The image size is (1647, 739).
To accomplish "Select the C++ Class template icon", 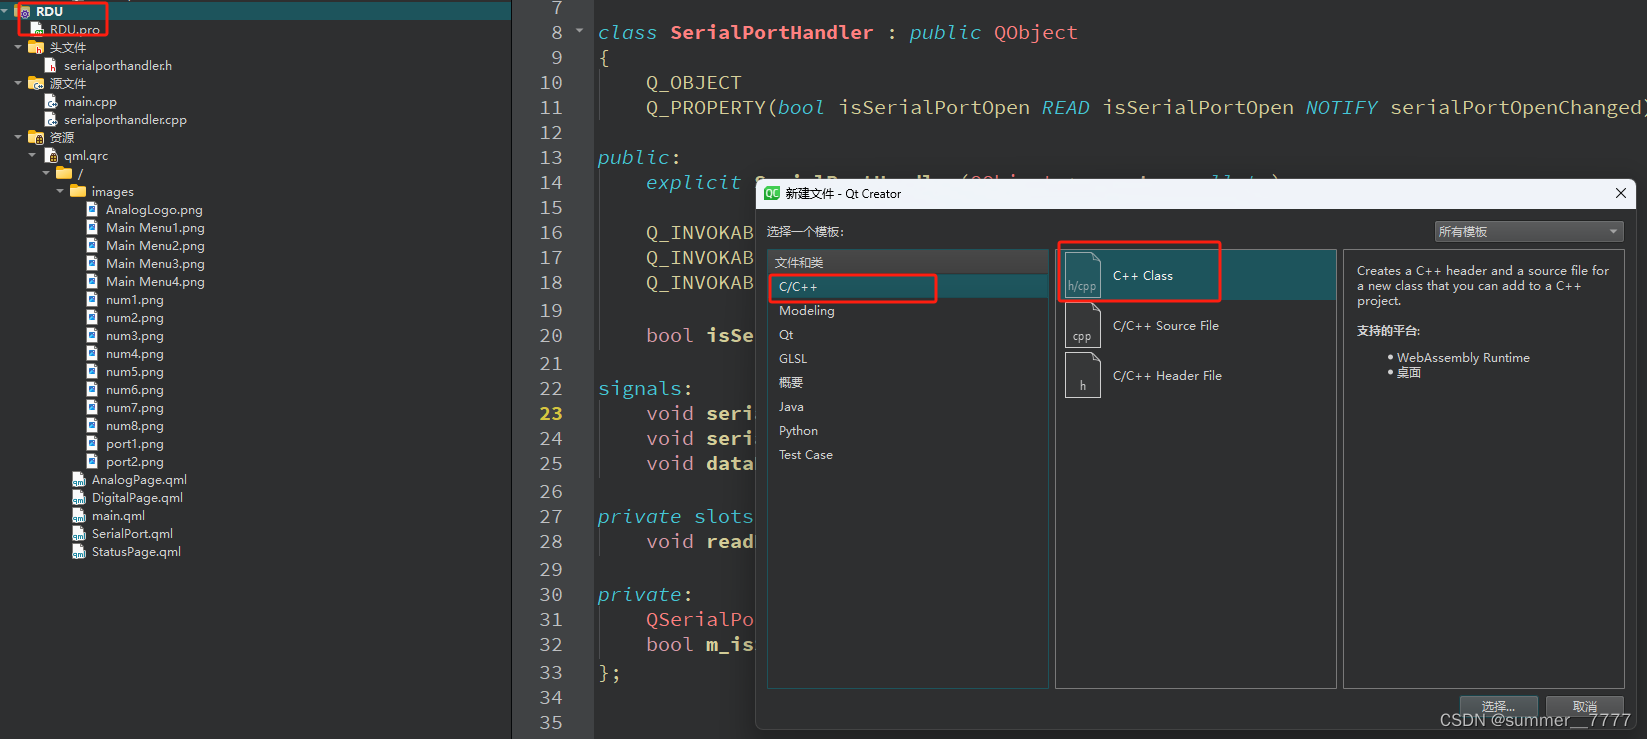I will click(x=1082, y=275).
